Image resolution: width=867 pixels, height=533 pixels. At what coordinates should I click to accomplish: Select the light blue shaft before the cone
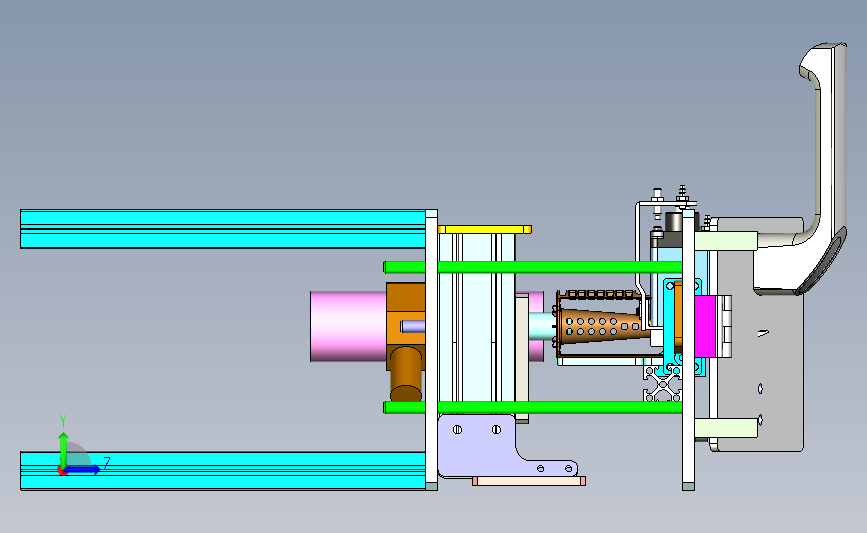(542, 326)
